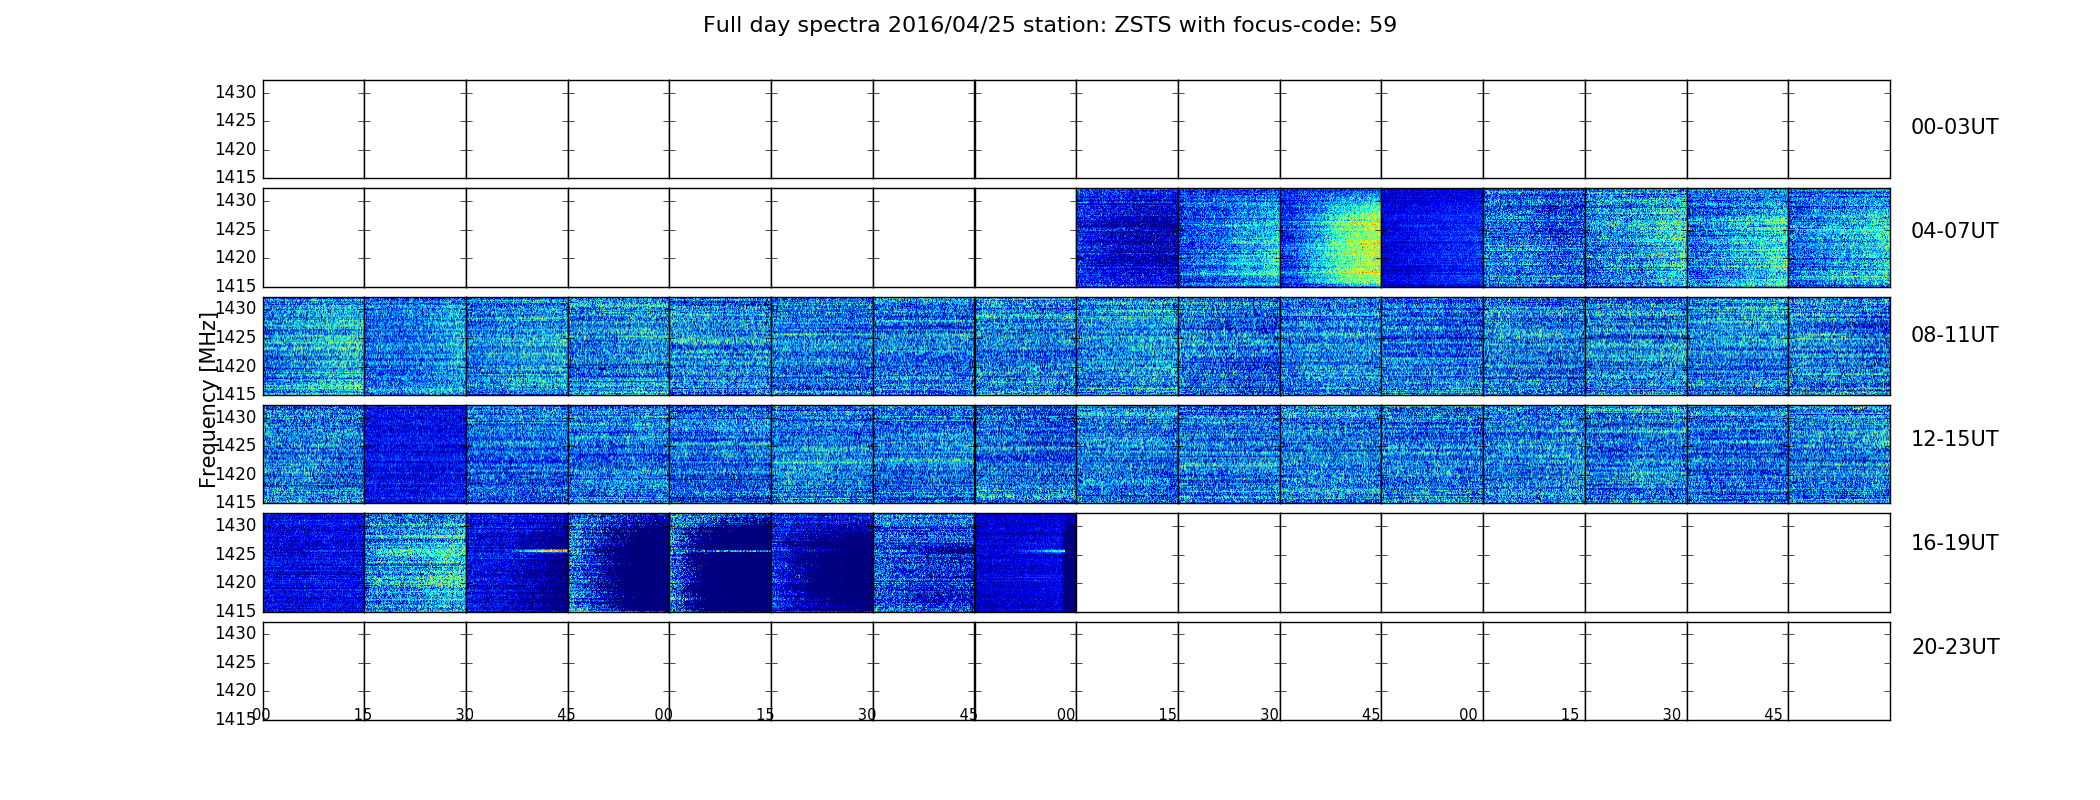
Task: Click the 1420 tick in 16-19UT row
Action: pos(236,582)
